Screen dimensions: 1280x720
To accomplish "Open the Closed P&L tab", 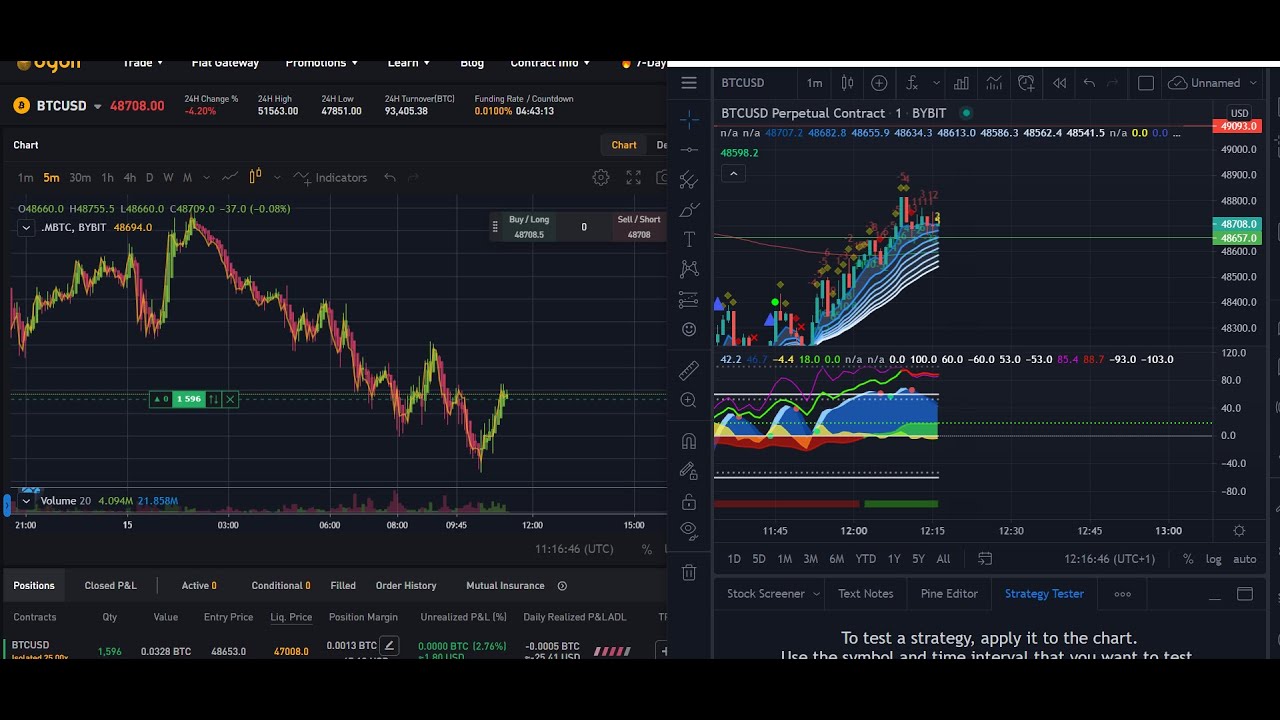I will click(x=110, y=586).
